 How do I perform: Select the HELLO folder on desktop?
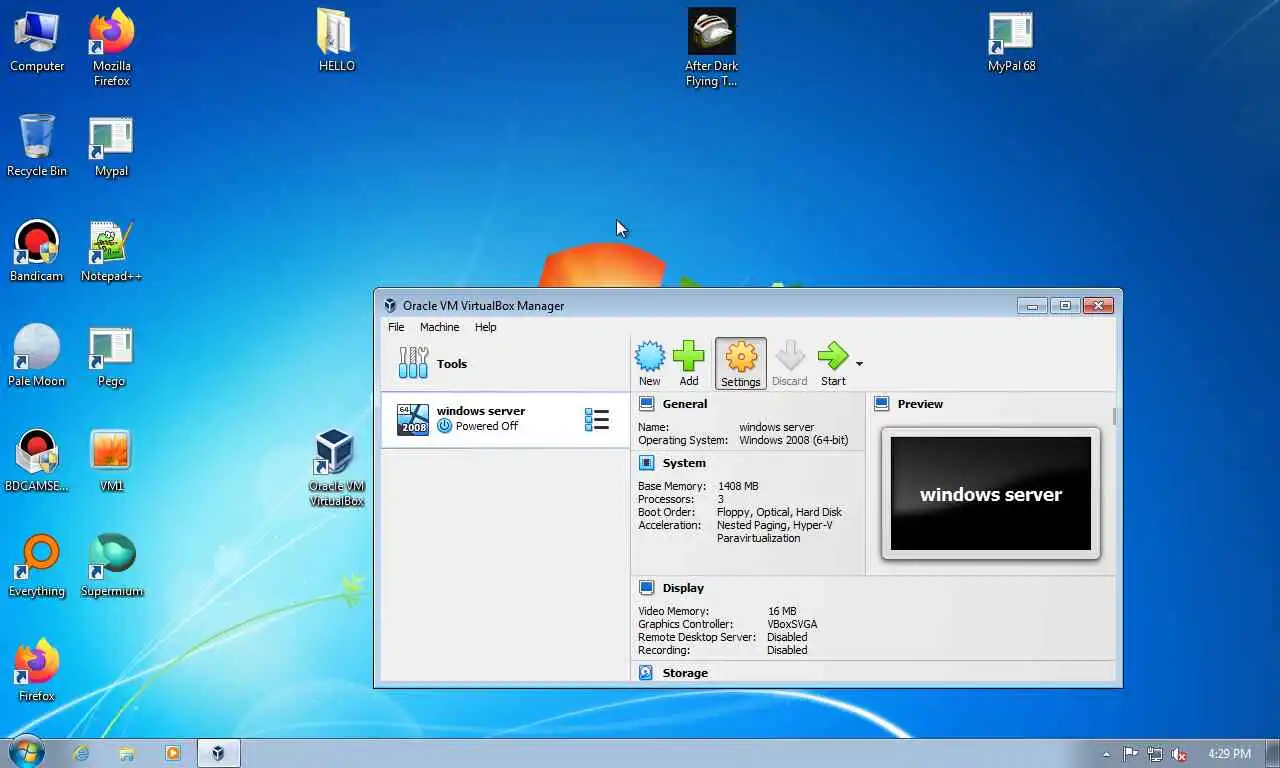(x=337, y=40)
